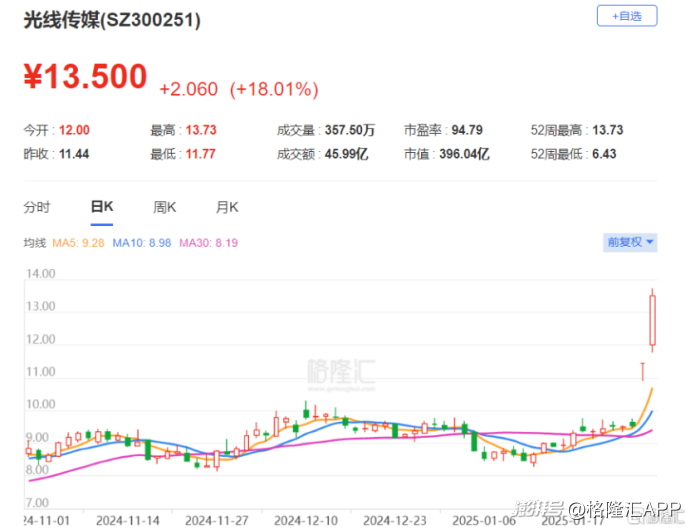The image size is (690, 530).
Task: Expand the 前复权 adjustment dropdown
Action: [x=630, y=242]
